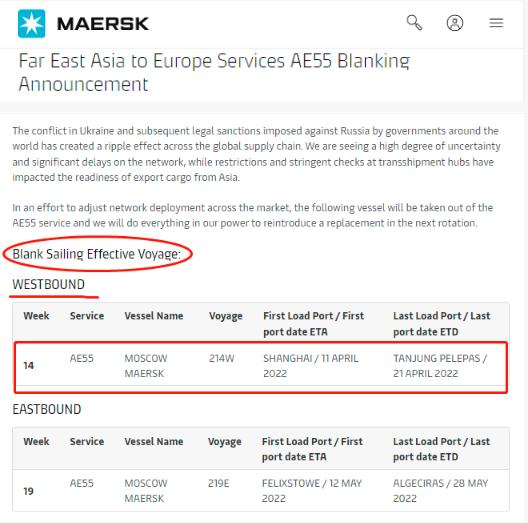Click voyage 219E cell

pyautogui.click(x=219, y=483)
